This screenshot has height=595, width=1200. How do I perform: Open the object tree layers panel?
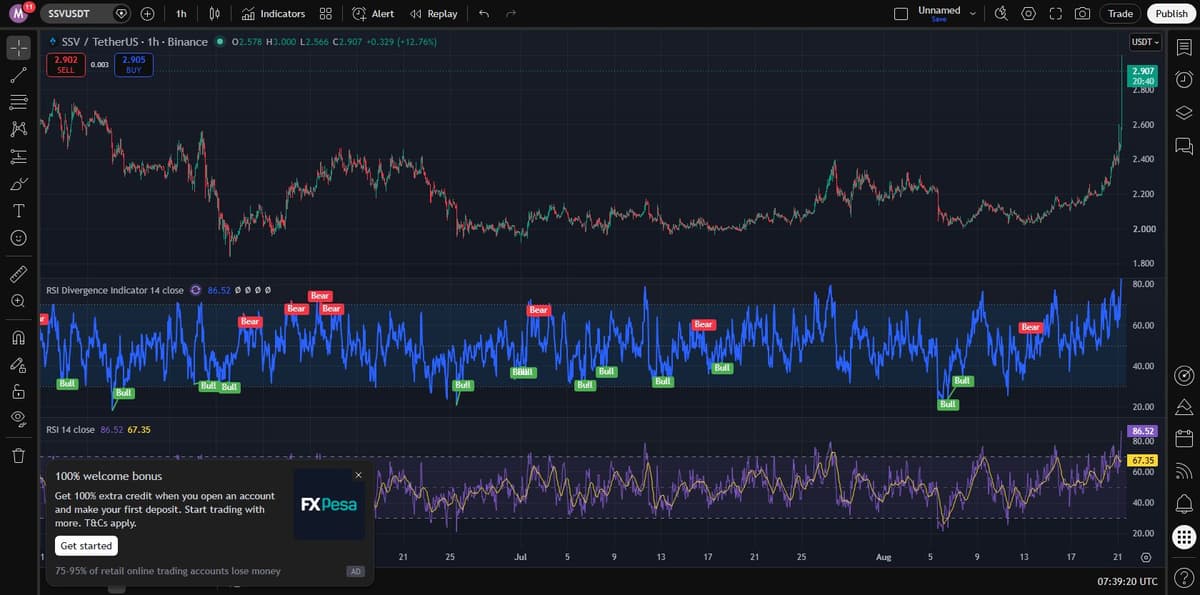(1184, 112)
